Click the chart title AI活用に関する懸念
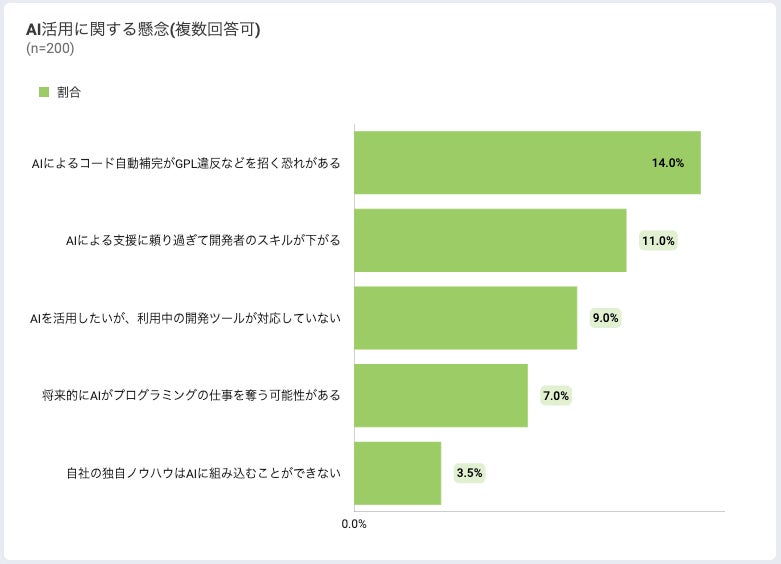Image resolution: width=781 pixels, height=564 pixels. click(143, 29)
